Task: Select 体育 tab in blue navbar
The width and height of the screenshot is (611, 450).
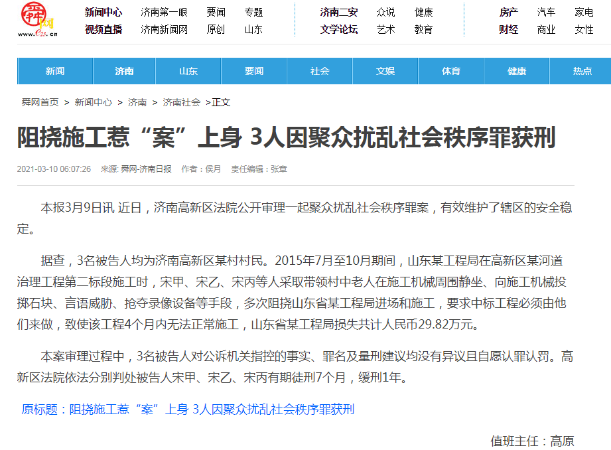Action: (x=451, y=71)
